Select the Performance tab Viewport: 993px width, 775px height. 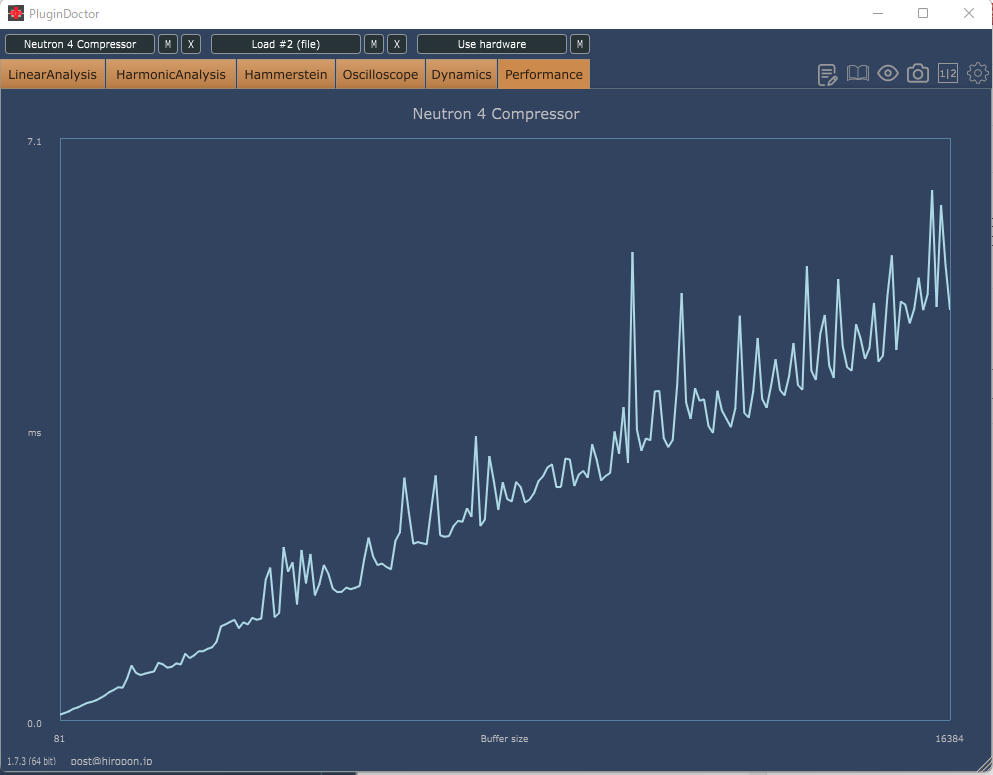[544, 74]
